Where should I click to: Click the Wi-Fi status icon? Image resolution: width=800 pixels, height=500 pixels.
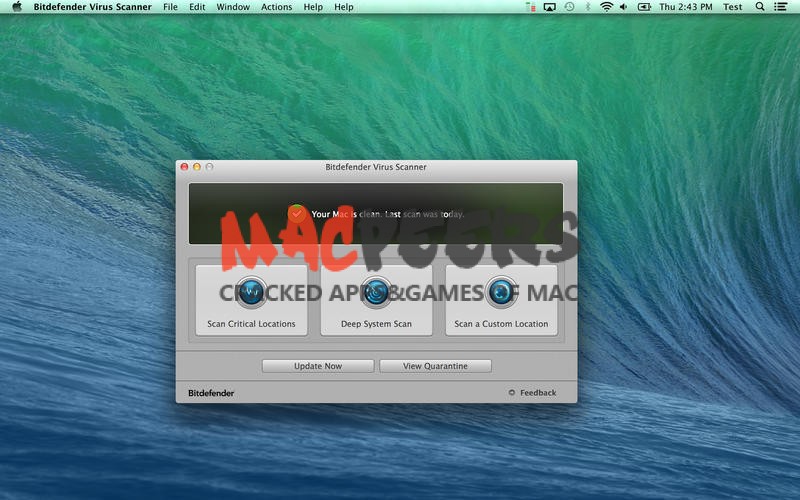pyautogui.click(x=606, y=7)
